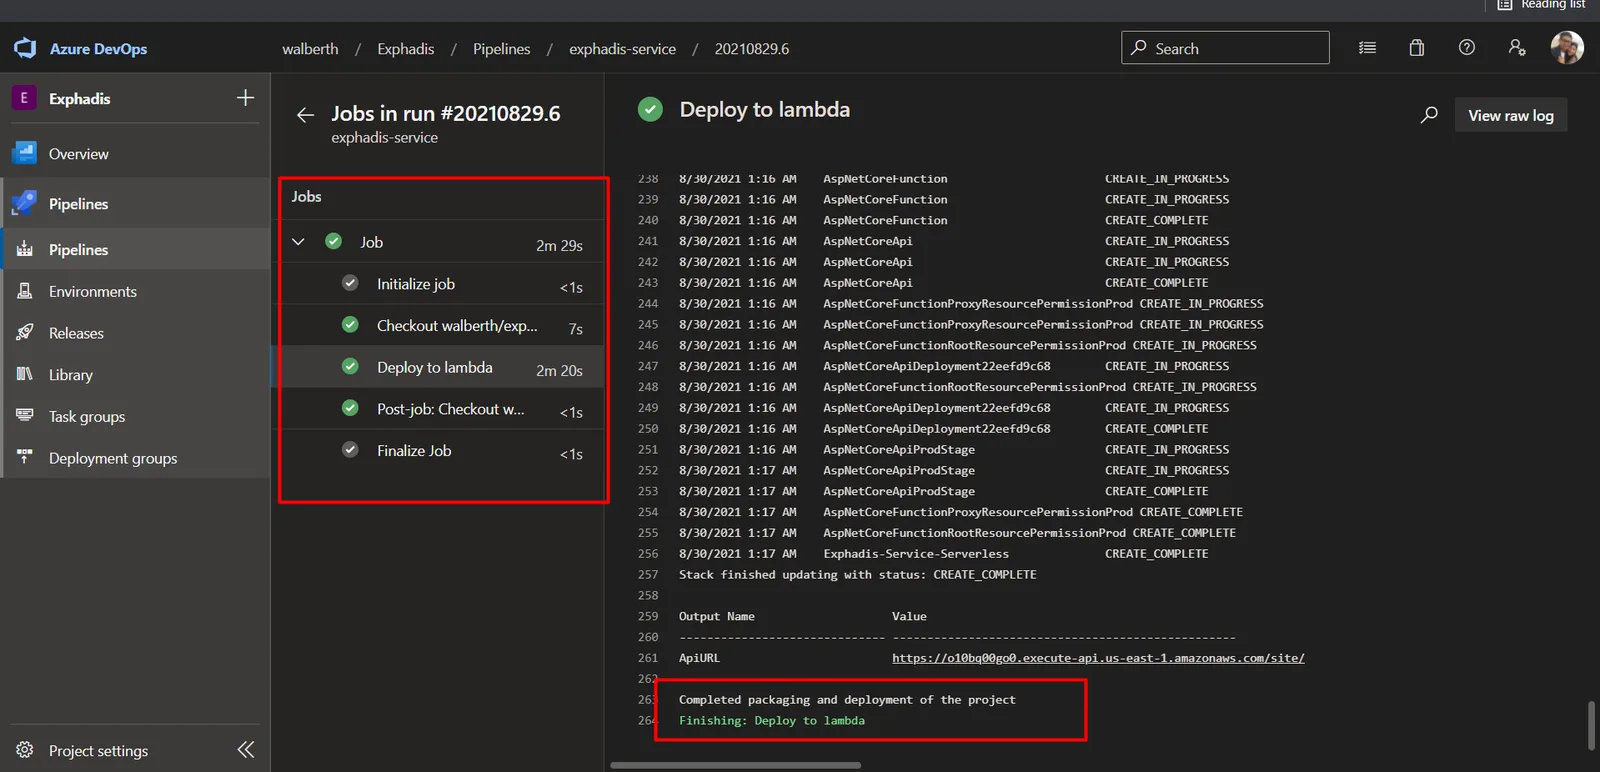Open the Pipelines rocket icon section
Viewport: 1600px width, 772px height.
click(25, 203)
